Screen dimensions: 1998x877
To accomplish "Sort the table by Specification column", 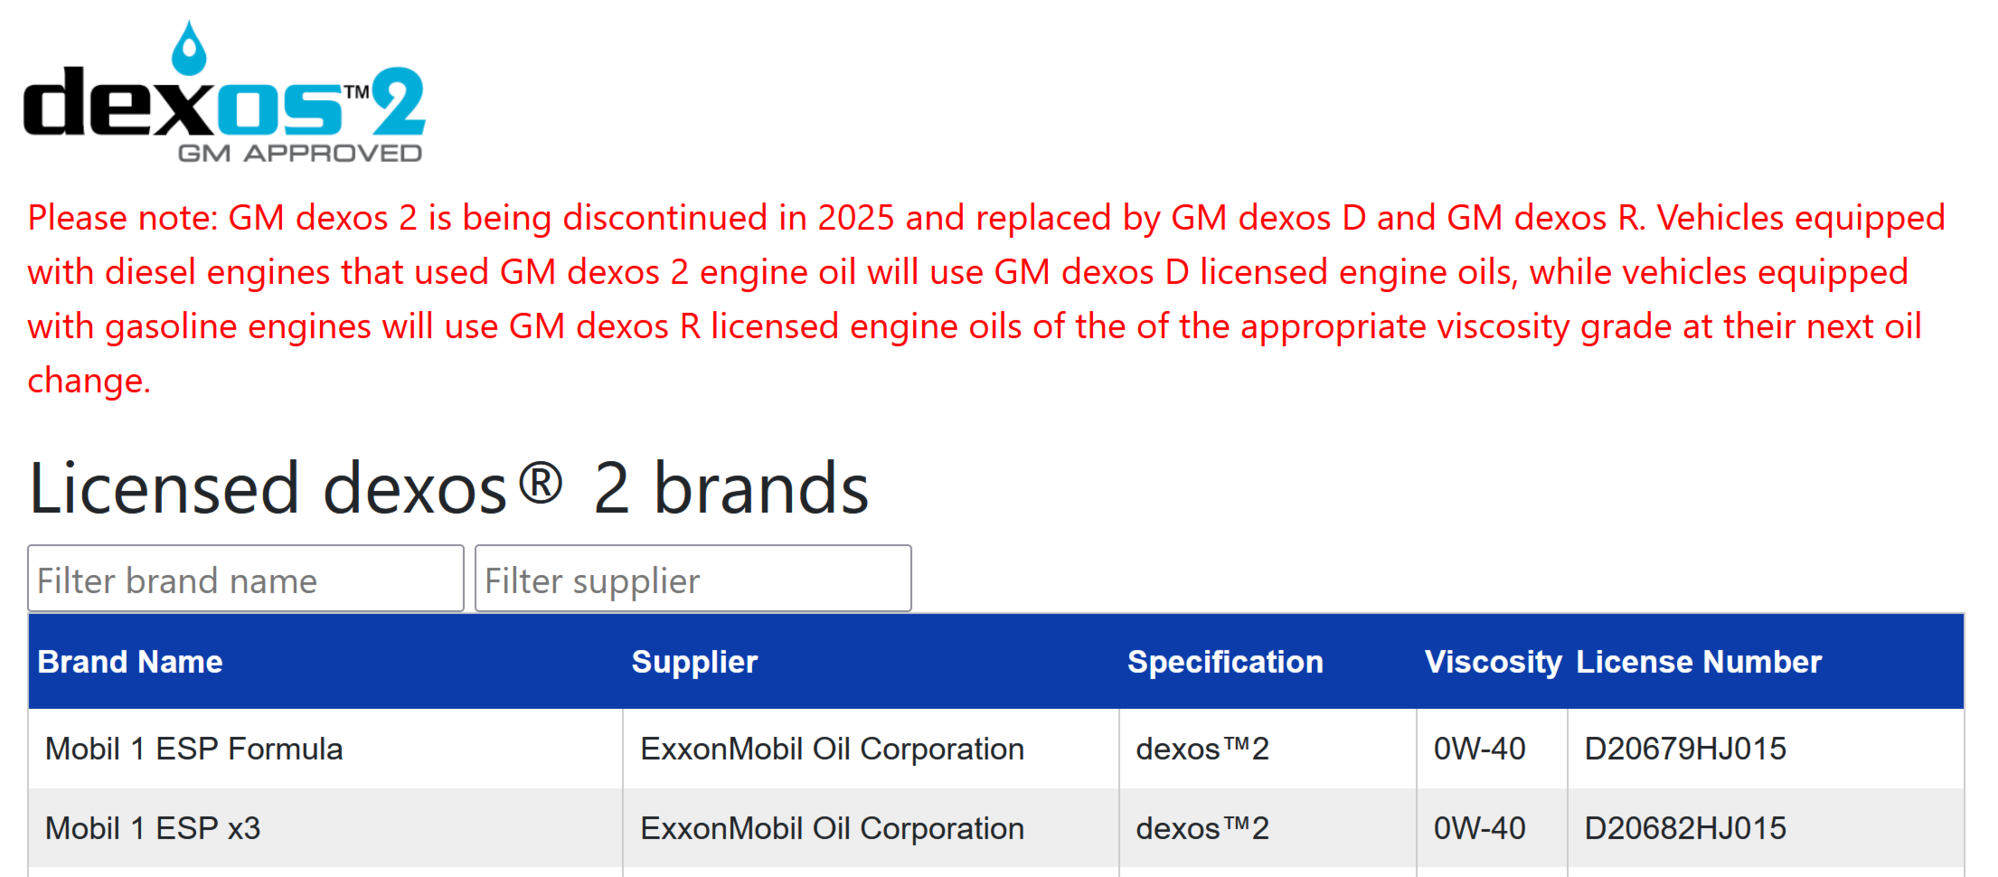I will 1224,661.
